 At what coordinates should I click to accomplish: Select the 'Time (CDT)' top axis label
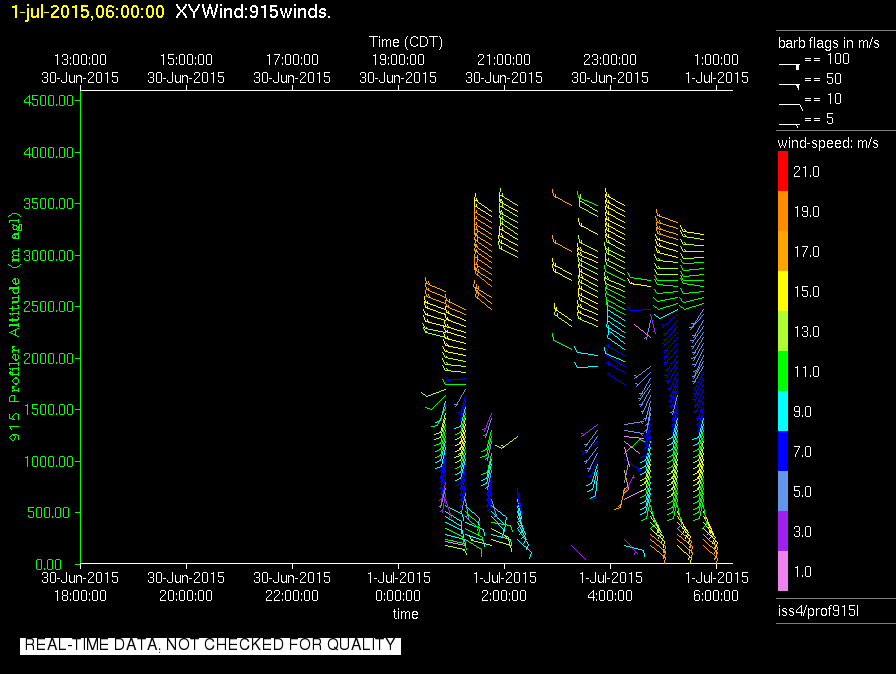click(406, 42)
